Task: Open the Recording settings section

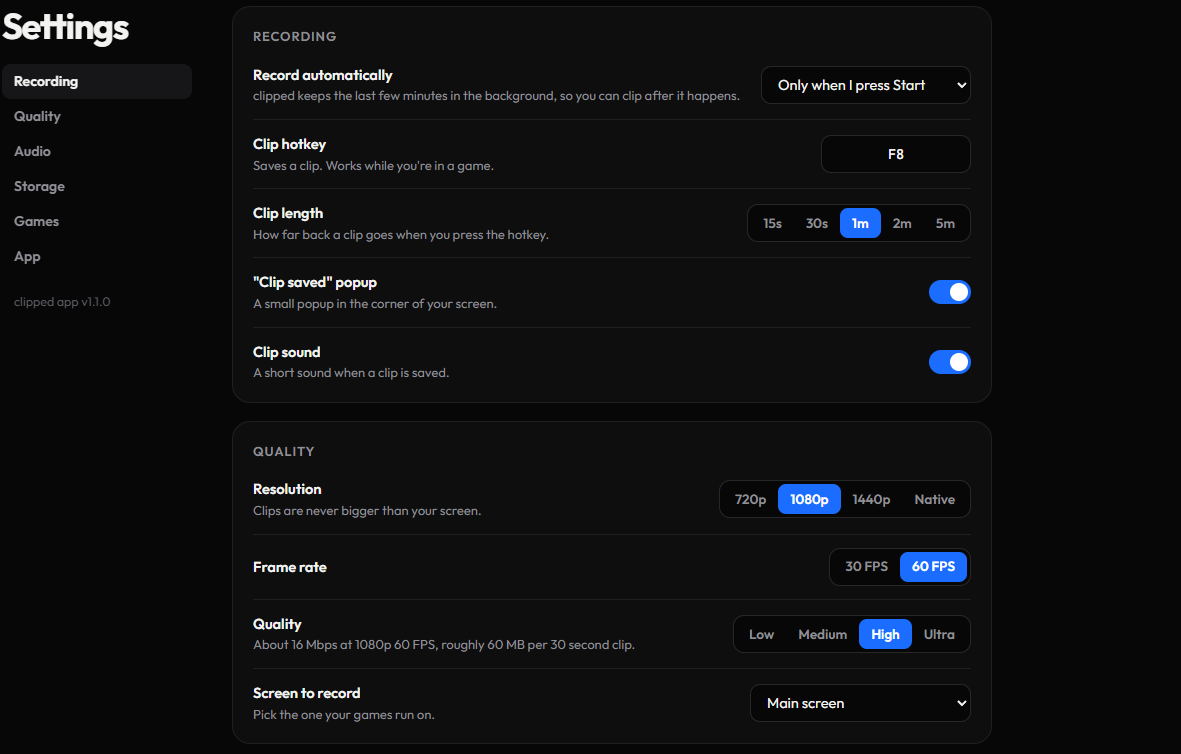Action: click(96, 81)
